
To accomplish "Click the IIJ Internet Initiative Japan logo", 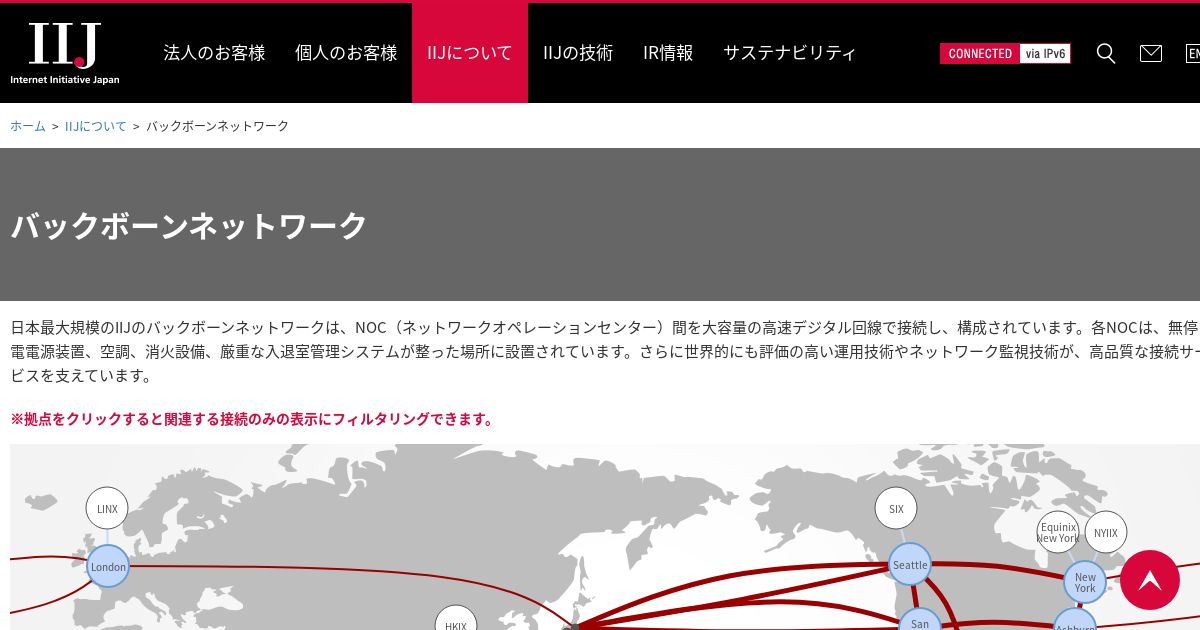I will [65, 53].
